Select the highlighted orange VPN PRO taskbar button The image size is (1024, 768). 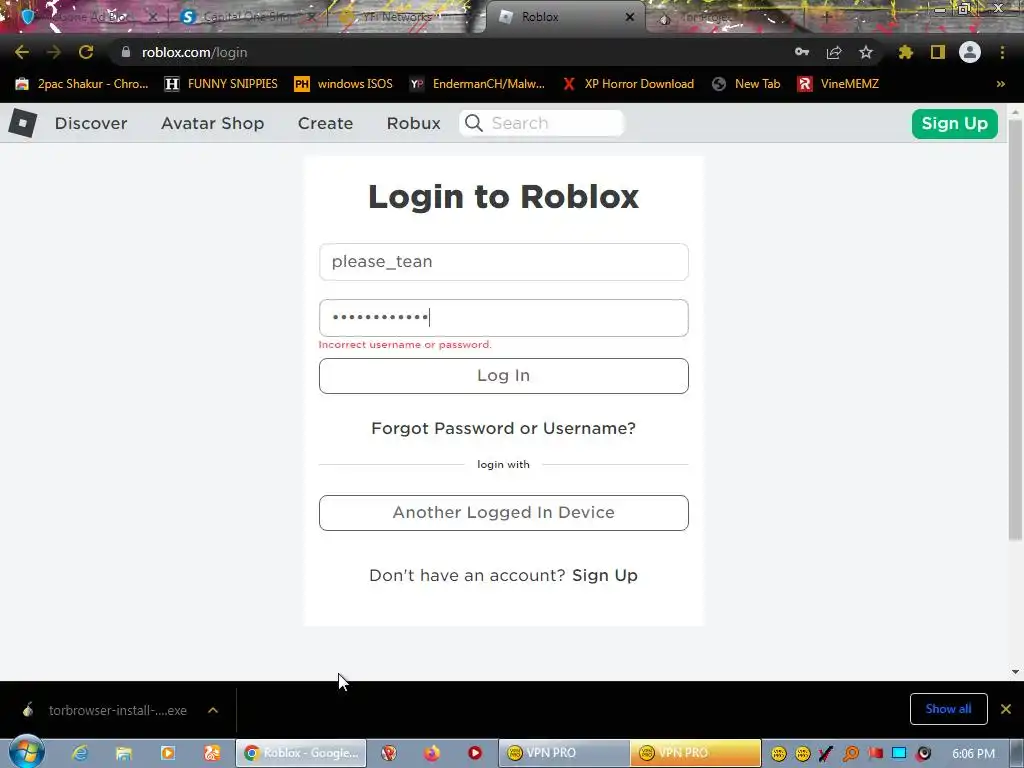(696, 753)
